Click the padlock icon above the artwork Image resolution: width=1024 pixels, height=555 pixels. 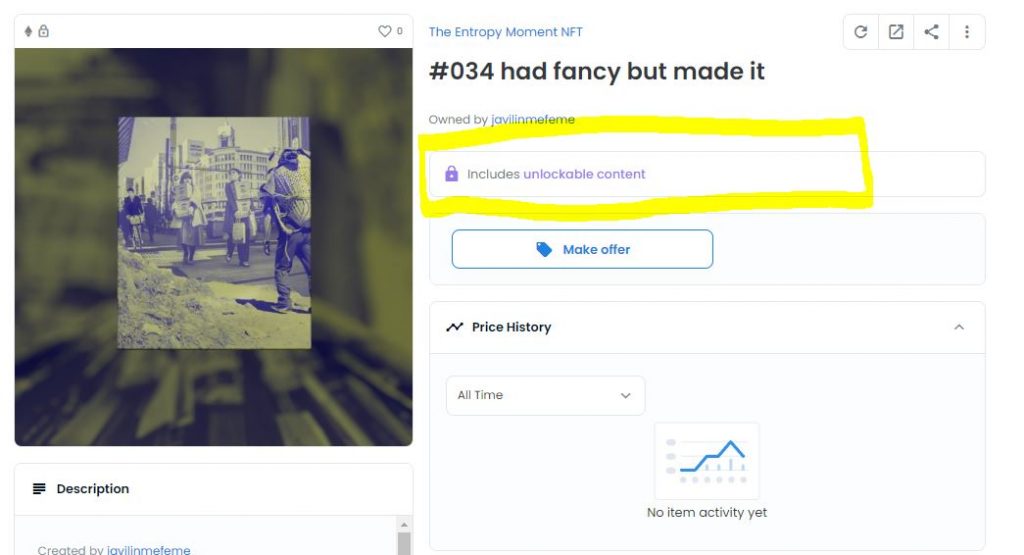pos(44,31)
